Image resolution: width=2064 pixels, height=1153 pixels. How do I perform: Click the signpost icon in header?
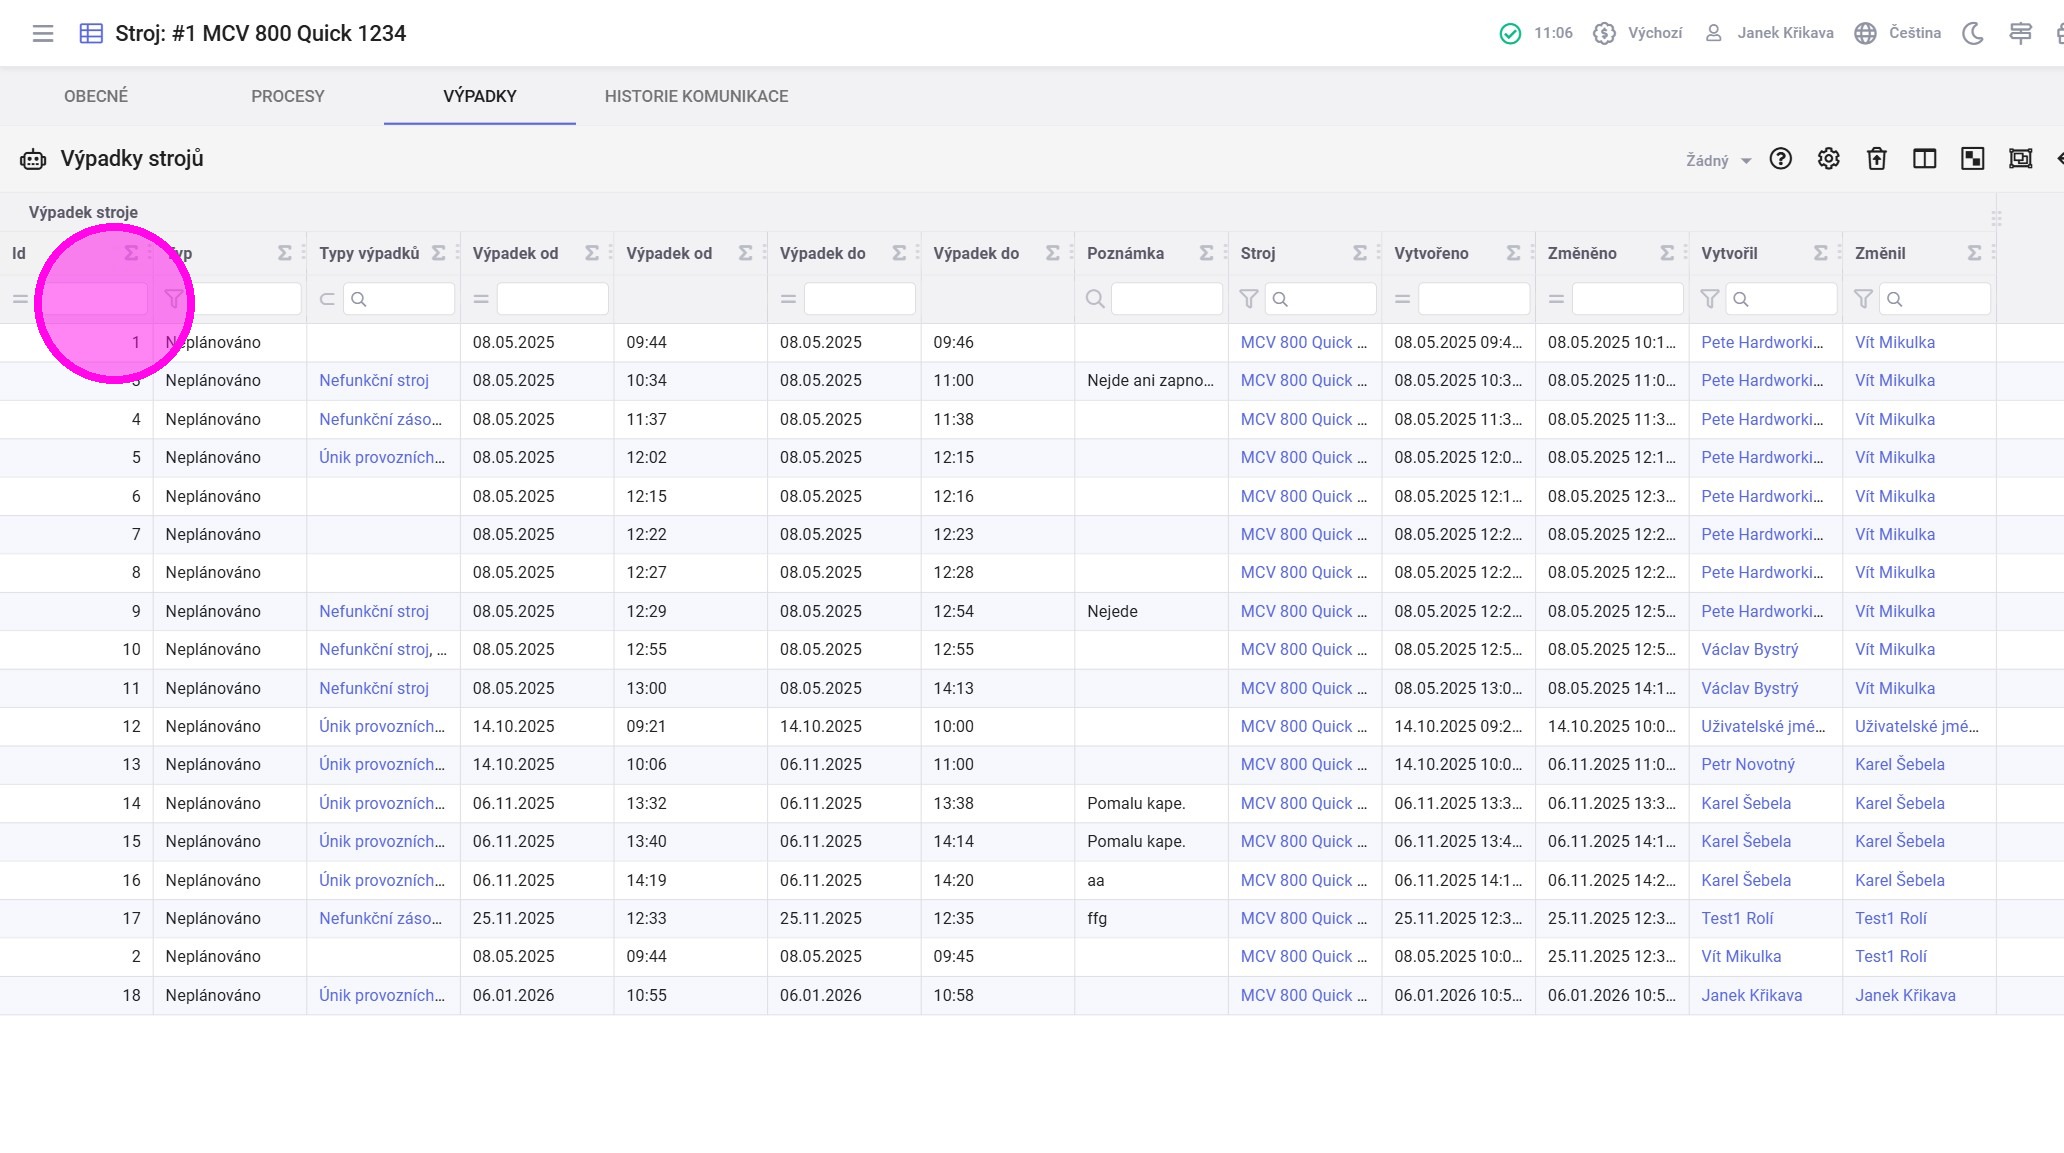(2020, 33)
